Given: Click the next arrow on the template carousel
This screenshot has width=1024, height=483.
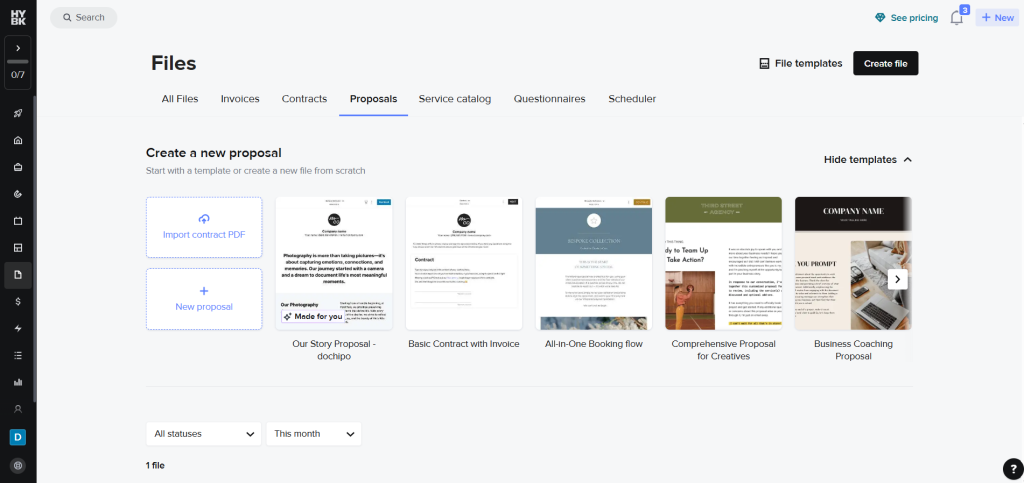Looking at the screenshot, I should click(x=897, y=279).
